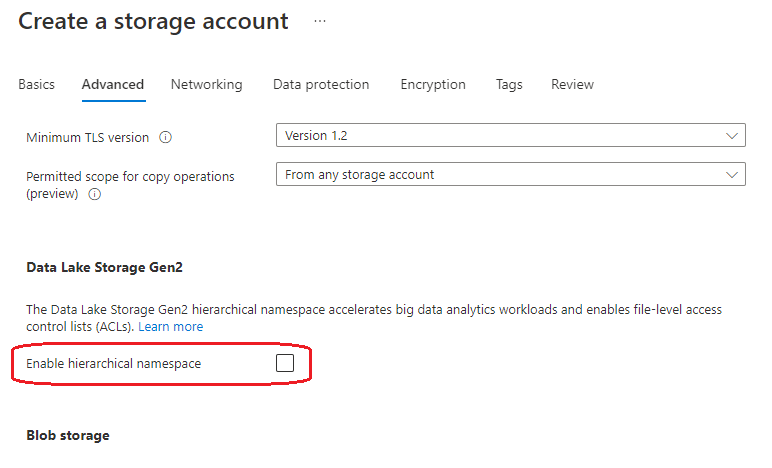
Task: Expand the Permitted scope for copy operations dropdown
Action: click(510, 174)
